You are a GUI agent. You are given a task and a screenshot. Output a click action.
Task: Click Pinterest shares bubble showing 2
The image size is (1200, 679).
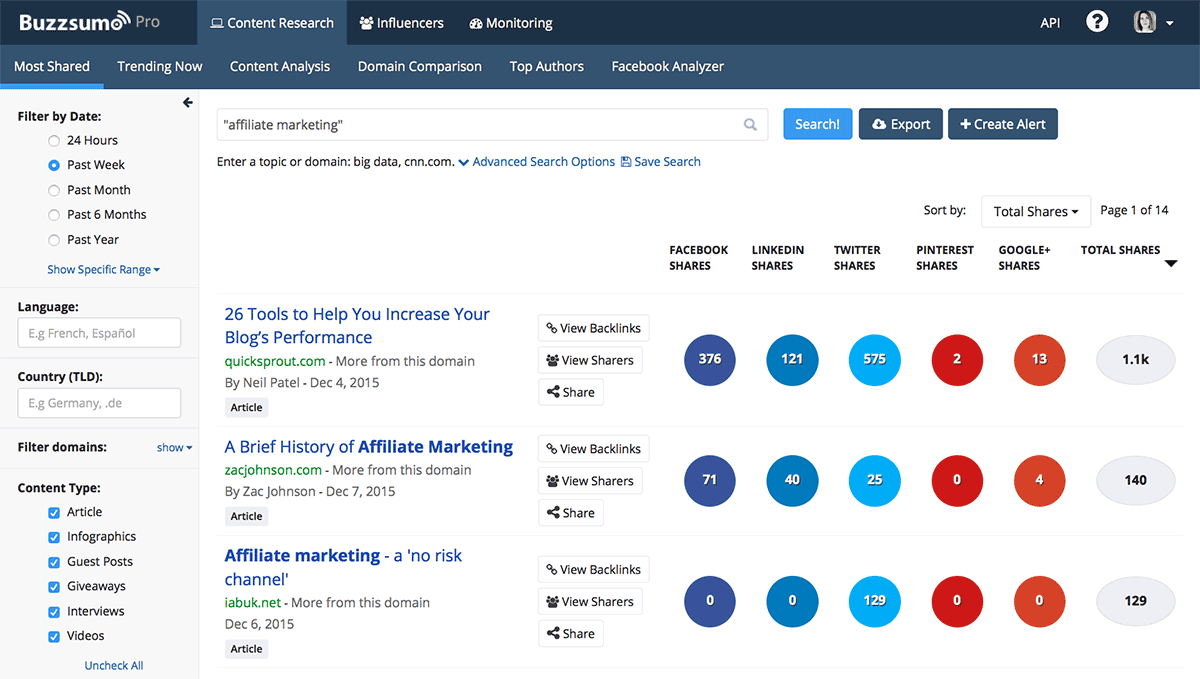tap(957, 359)
